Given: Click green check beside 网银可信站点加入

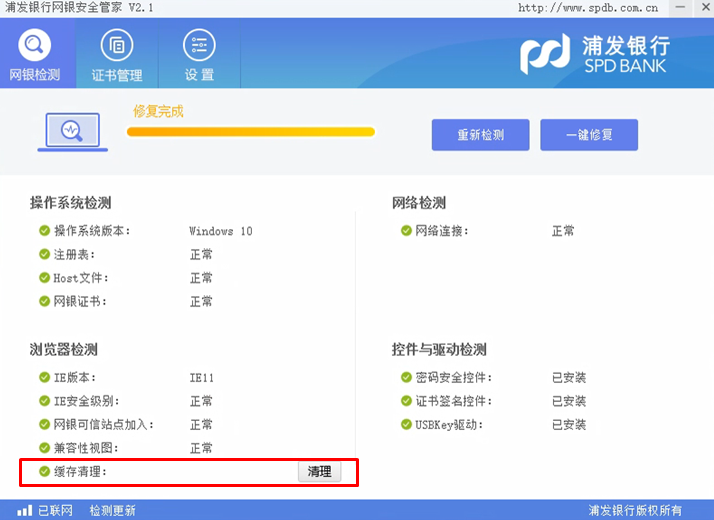Looking at the screenshot, I should pos(44,425).
